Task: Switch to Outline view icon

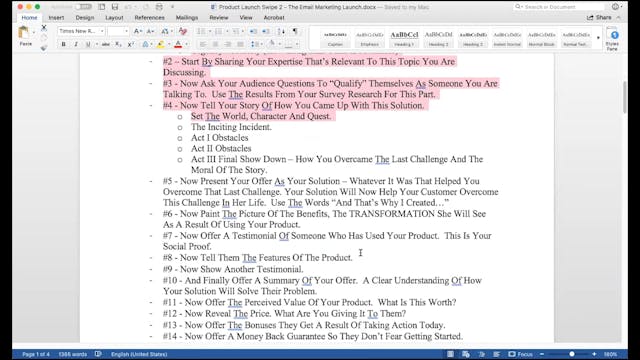Action: (x=481, y=354)
